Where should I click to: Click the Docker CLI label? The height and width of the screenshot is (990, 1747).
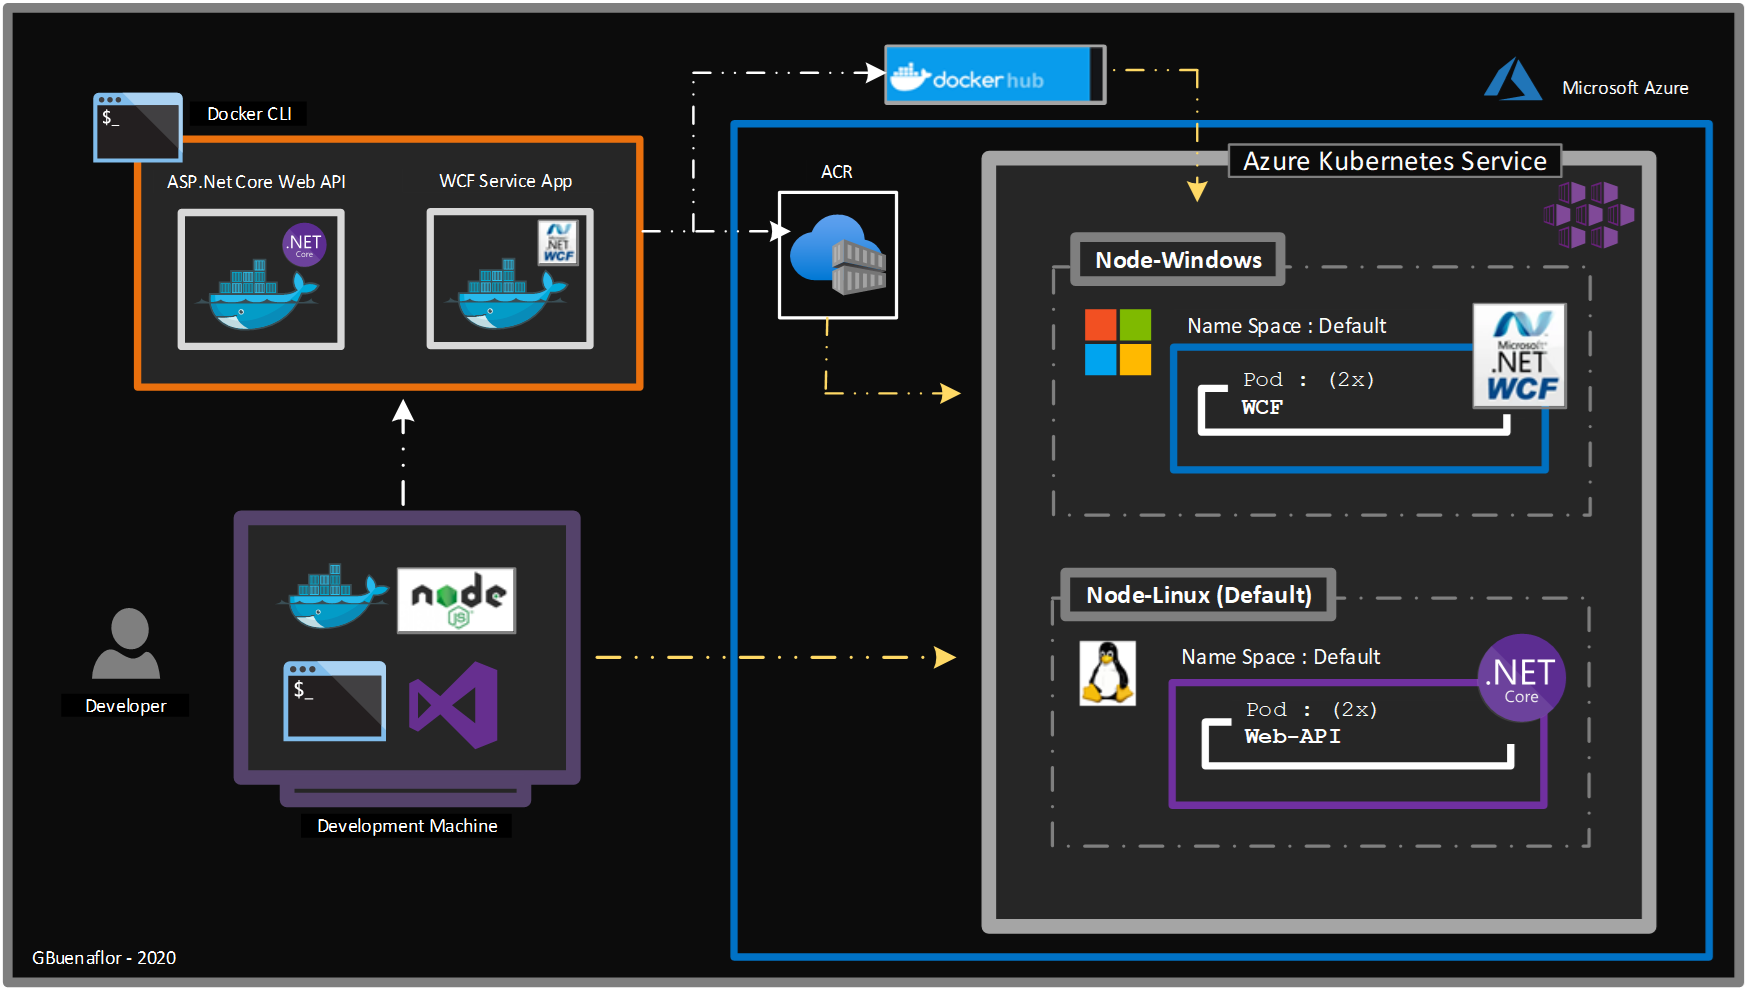coord(249,114)
